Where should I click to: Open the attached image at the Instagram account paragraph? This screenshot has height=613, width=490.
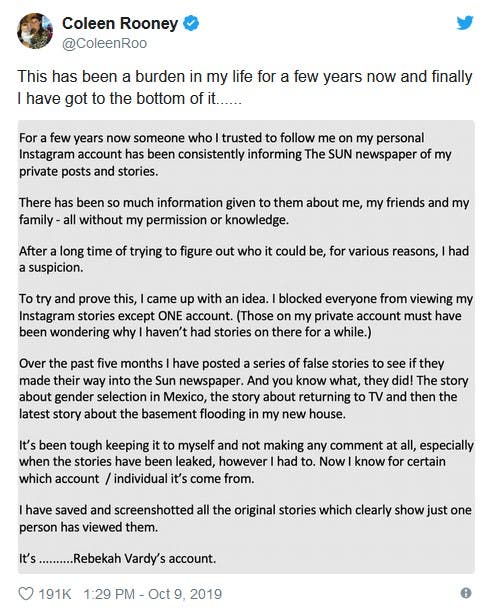(x=235, y=154)
